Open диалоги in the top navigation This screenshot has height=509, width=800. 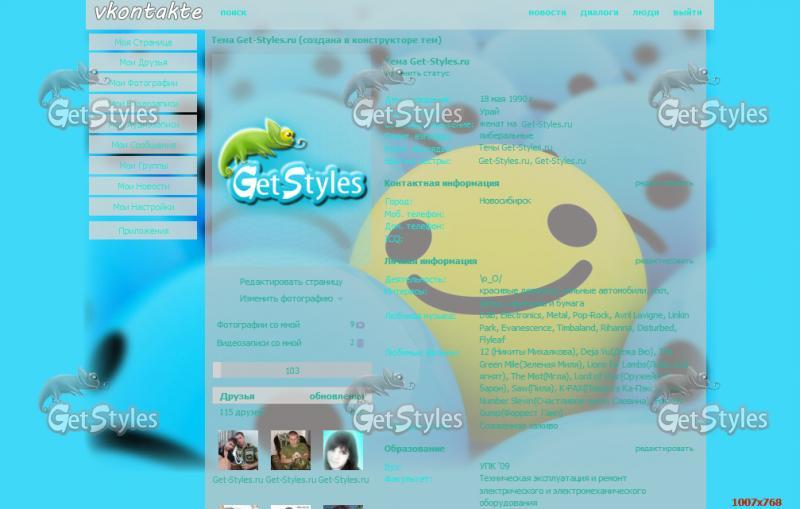pyautogui.click(x=599, y=12)
